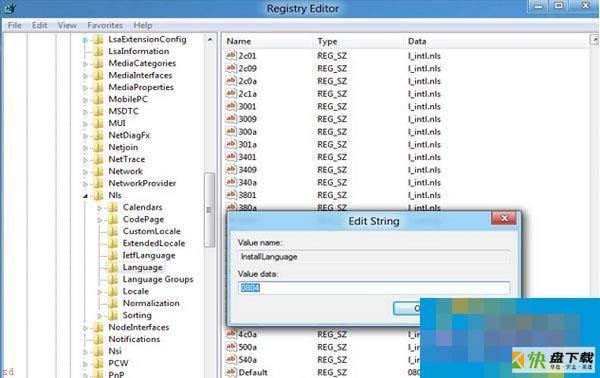
Task: Click OK in the Edit String dialog
Action: pos(407,308)
